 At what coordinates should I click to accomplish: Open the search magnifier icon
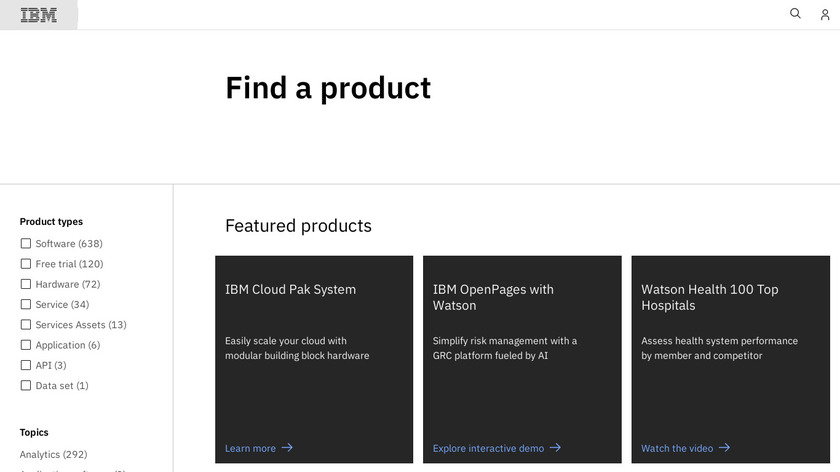coord(795,14)
